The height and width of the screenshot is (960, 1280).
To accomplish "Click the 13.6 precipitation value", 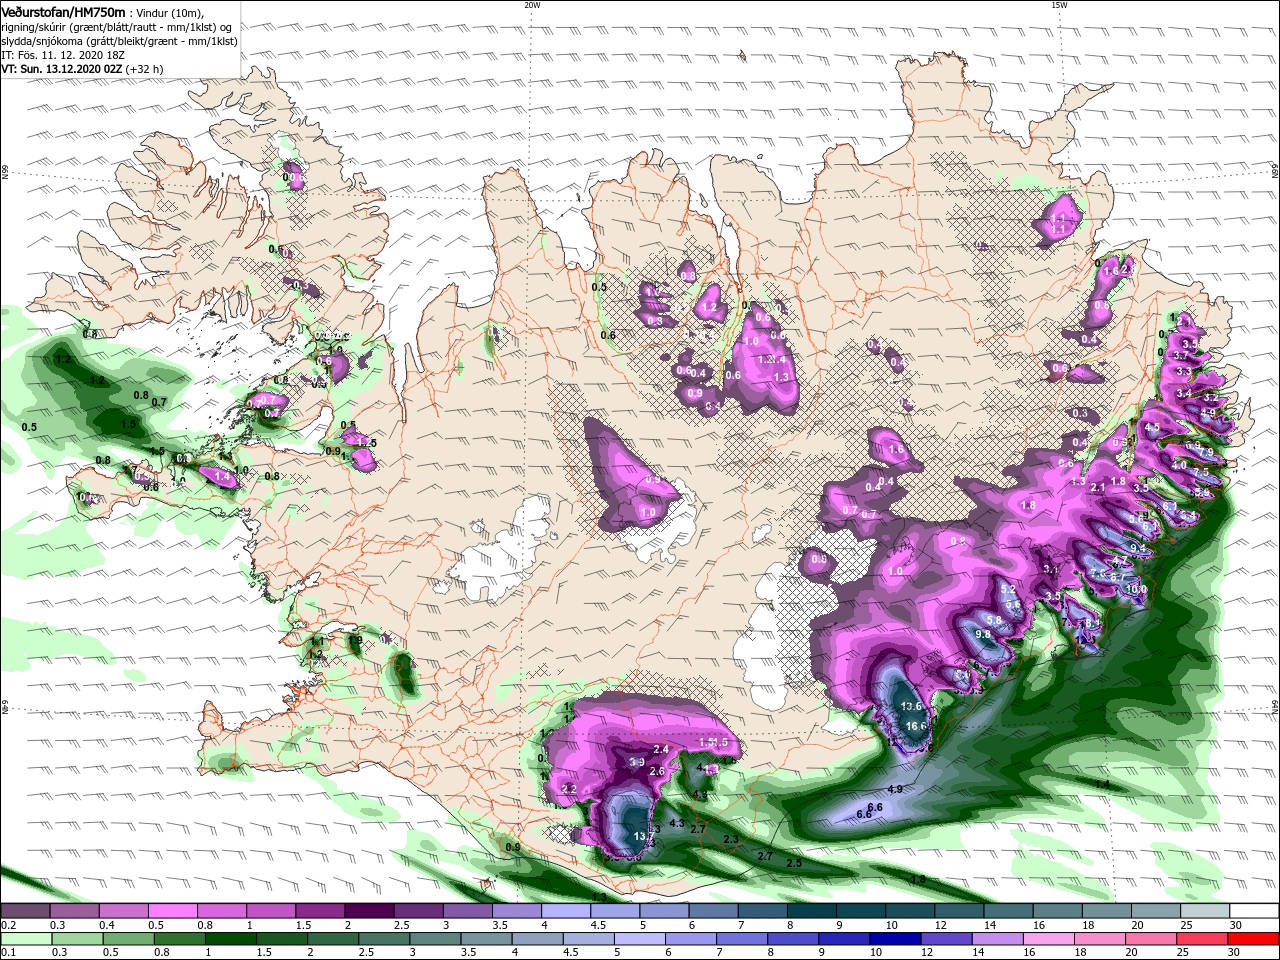I will point(909,707).
